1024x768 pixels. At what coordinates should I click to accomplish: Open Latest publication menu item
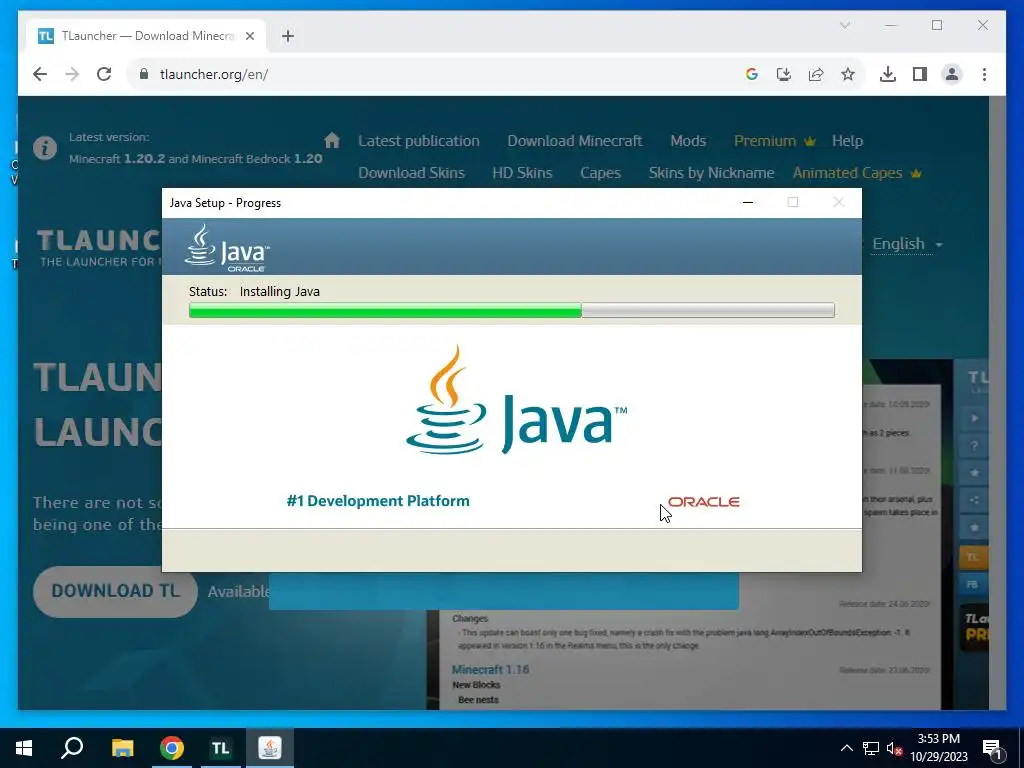pyautogui.click(x=419, y=141)
